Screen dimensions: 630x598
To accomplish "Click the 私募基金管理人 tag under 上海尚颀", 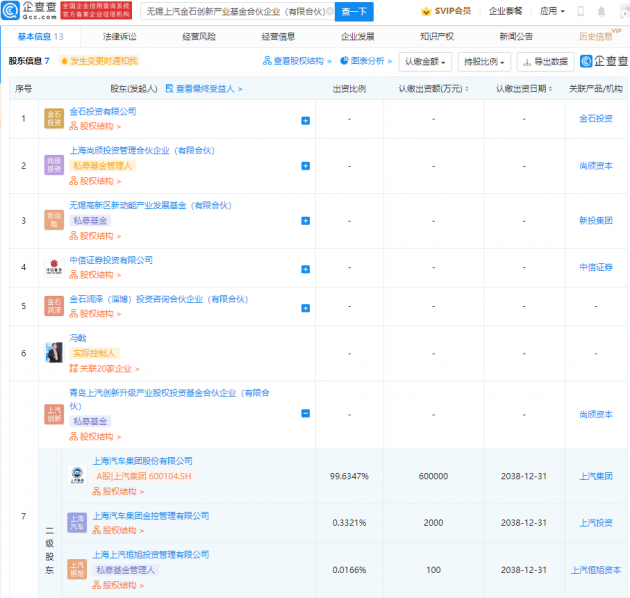I will pos(103,166).
